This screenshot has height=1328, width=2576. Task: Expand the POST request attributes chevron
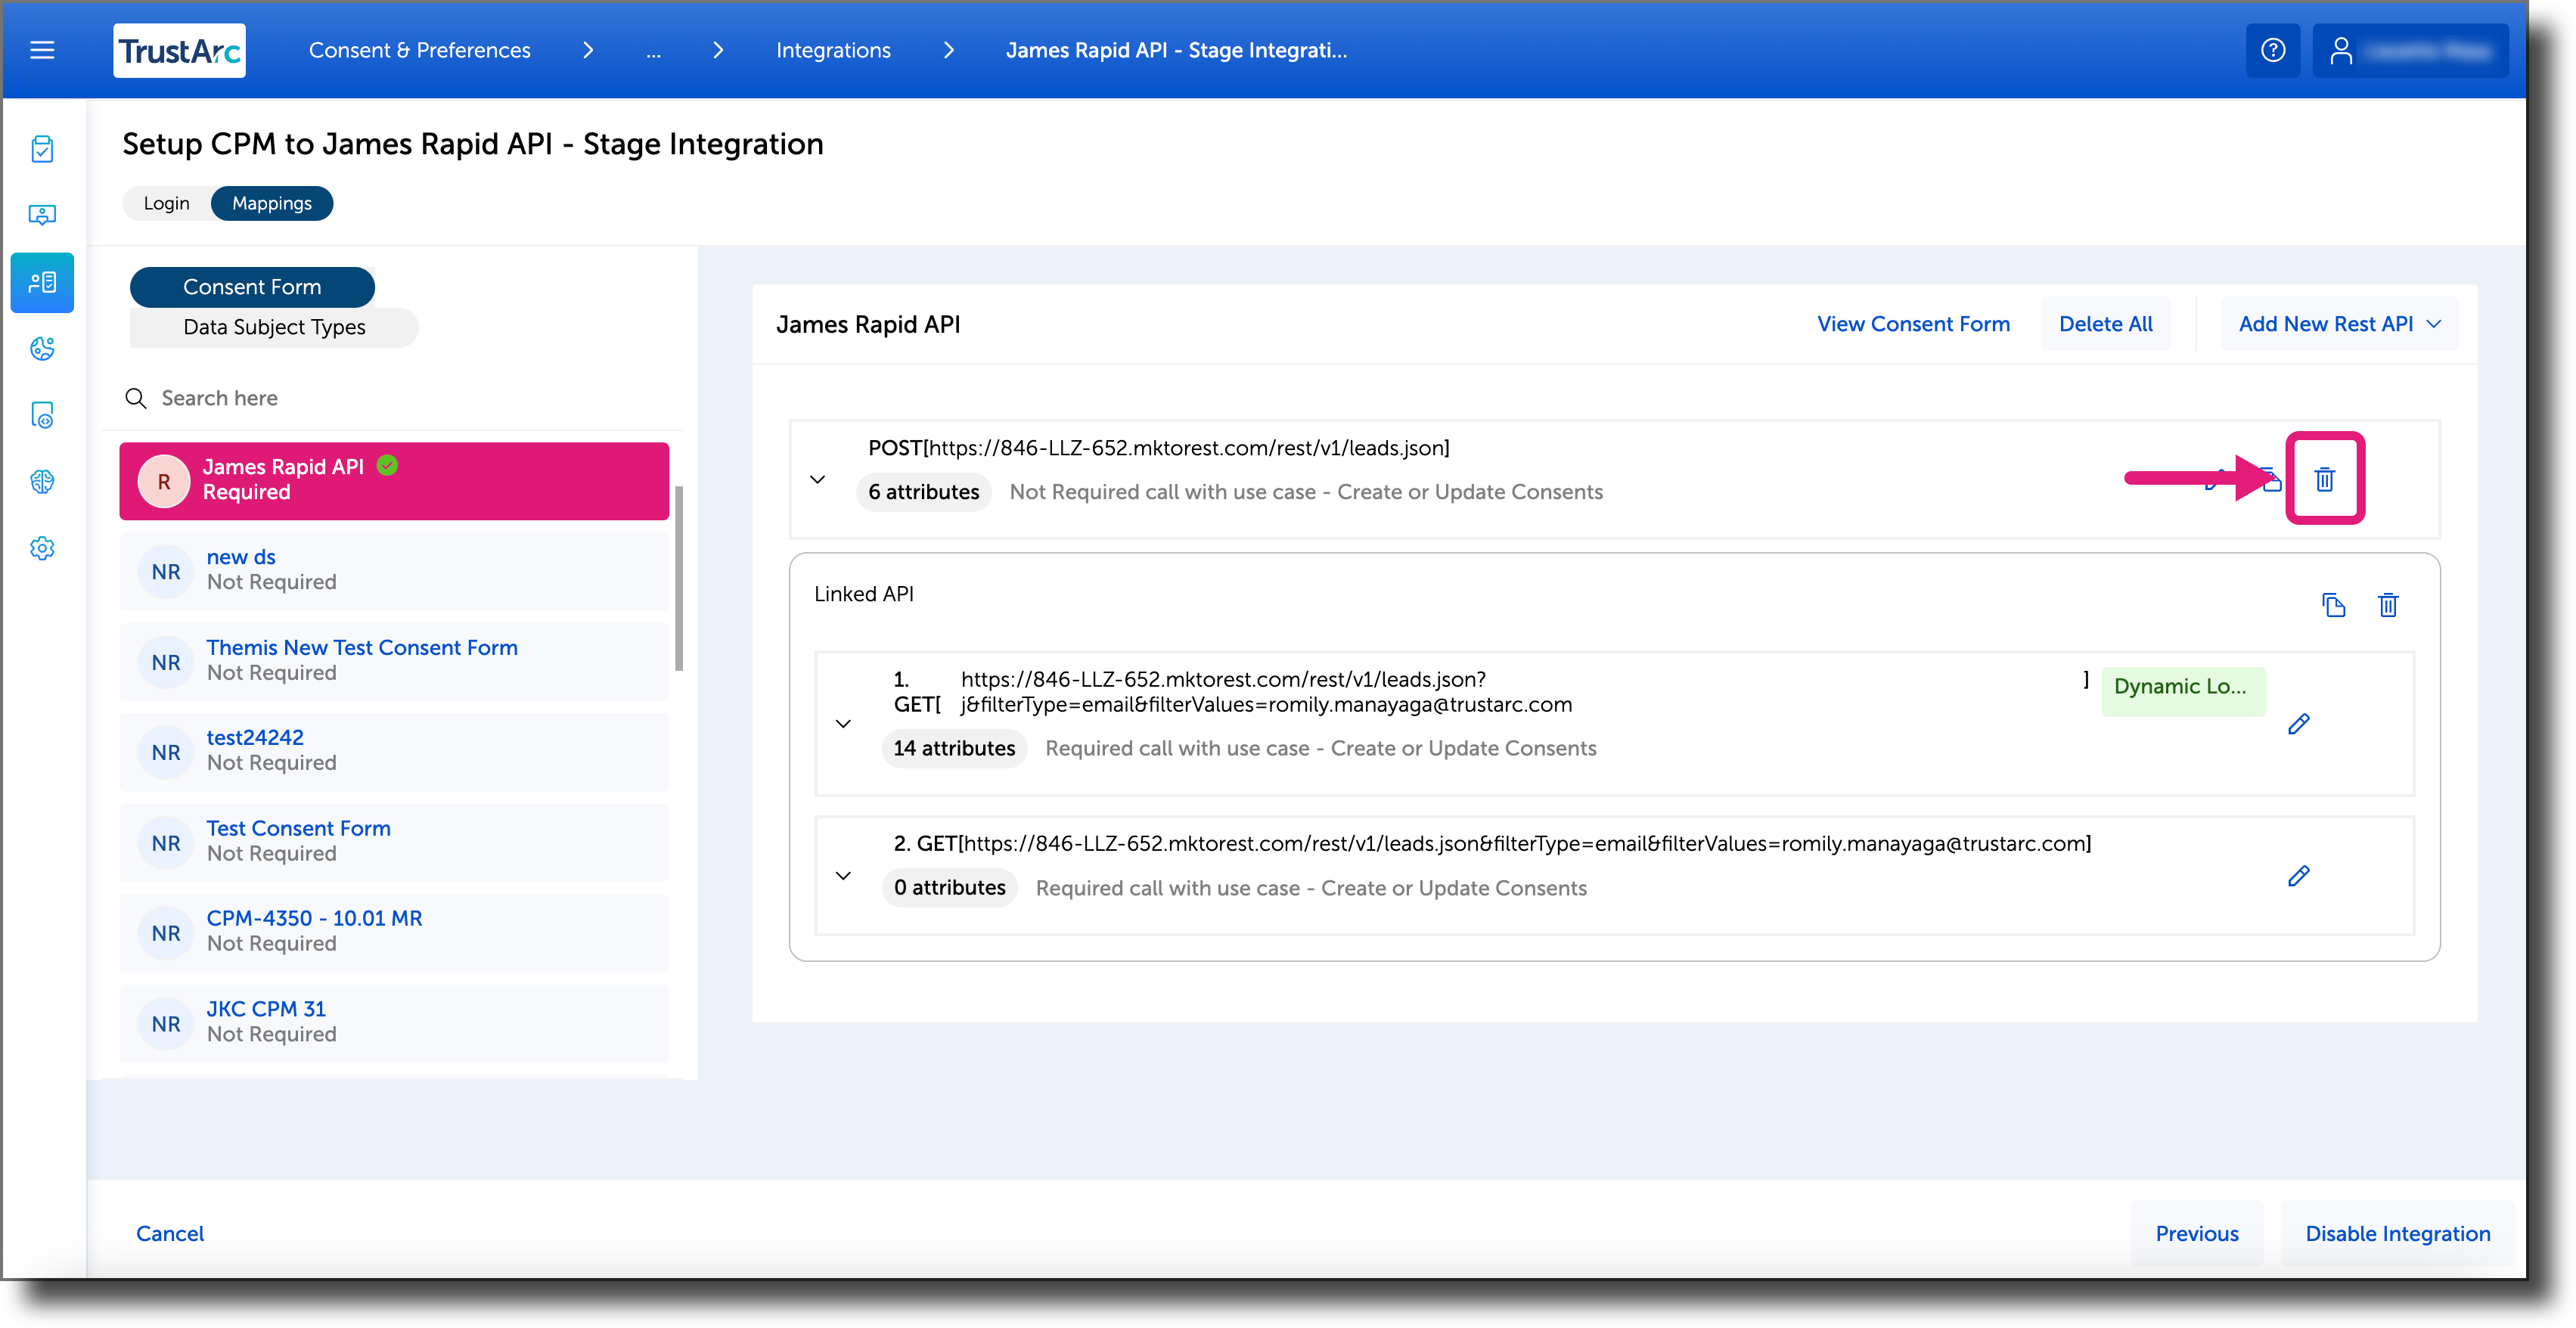pos(817,479)
